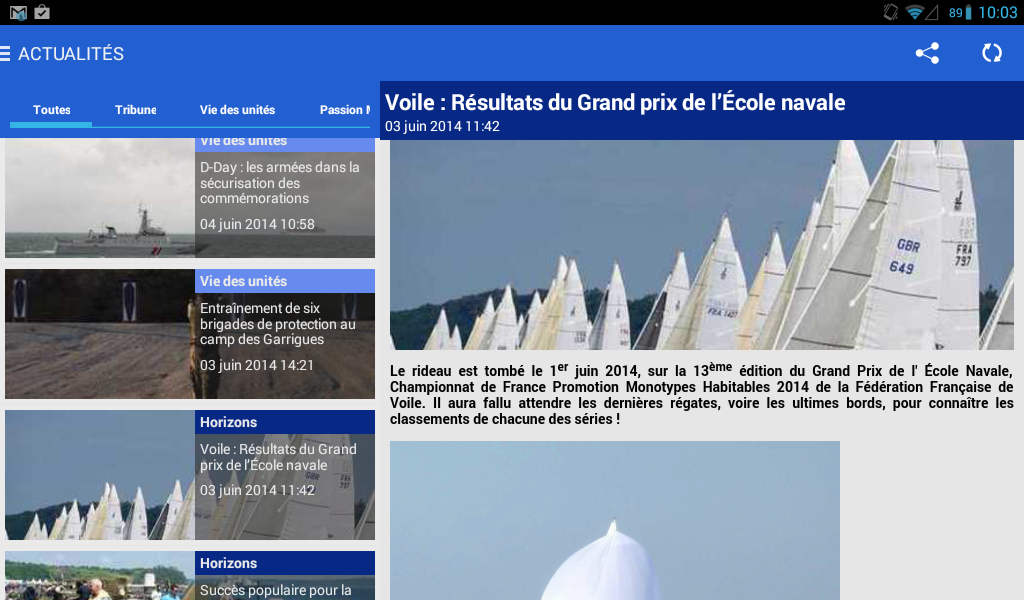Image resolution: width=1024 pixels, height=600 pixels.
Task: Click the ACTUALITÉS title
Action: point(71,54)
